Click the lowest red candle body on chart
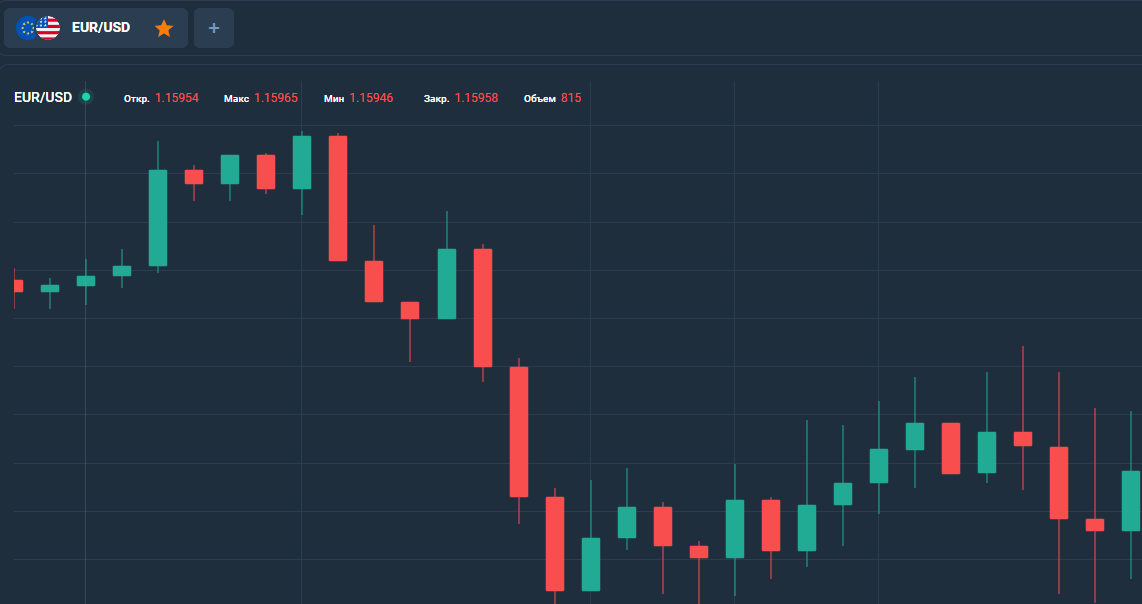This screenshot has height=604, width=1142. point(555,543)
